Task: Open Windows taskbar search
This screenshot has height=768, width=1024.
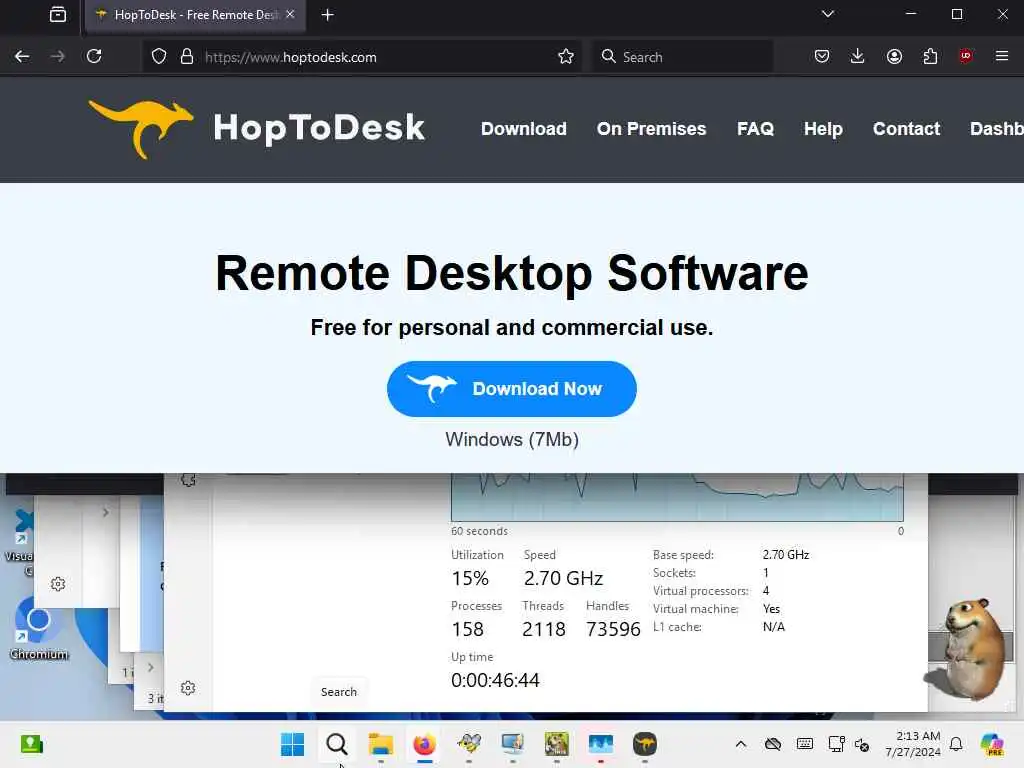Action: coord(337,744)
